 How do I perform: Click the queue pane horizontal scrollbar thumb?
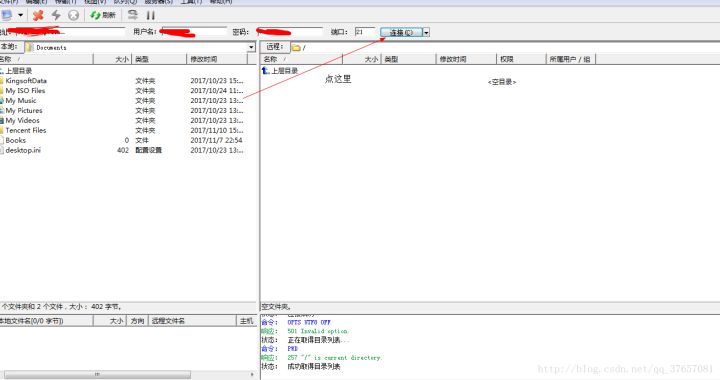(96, 374)
